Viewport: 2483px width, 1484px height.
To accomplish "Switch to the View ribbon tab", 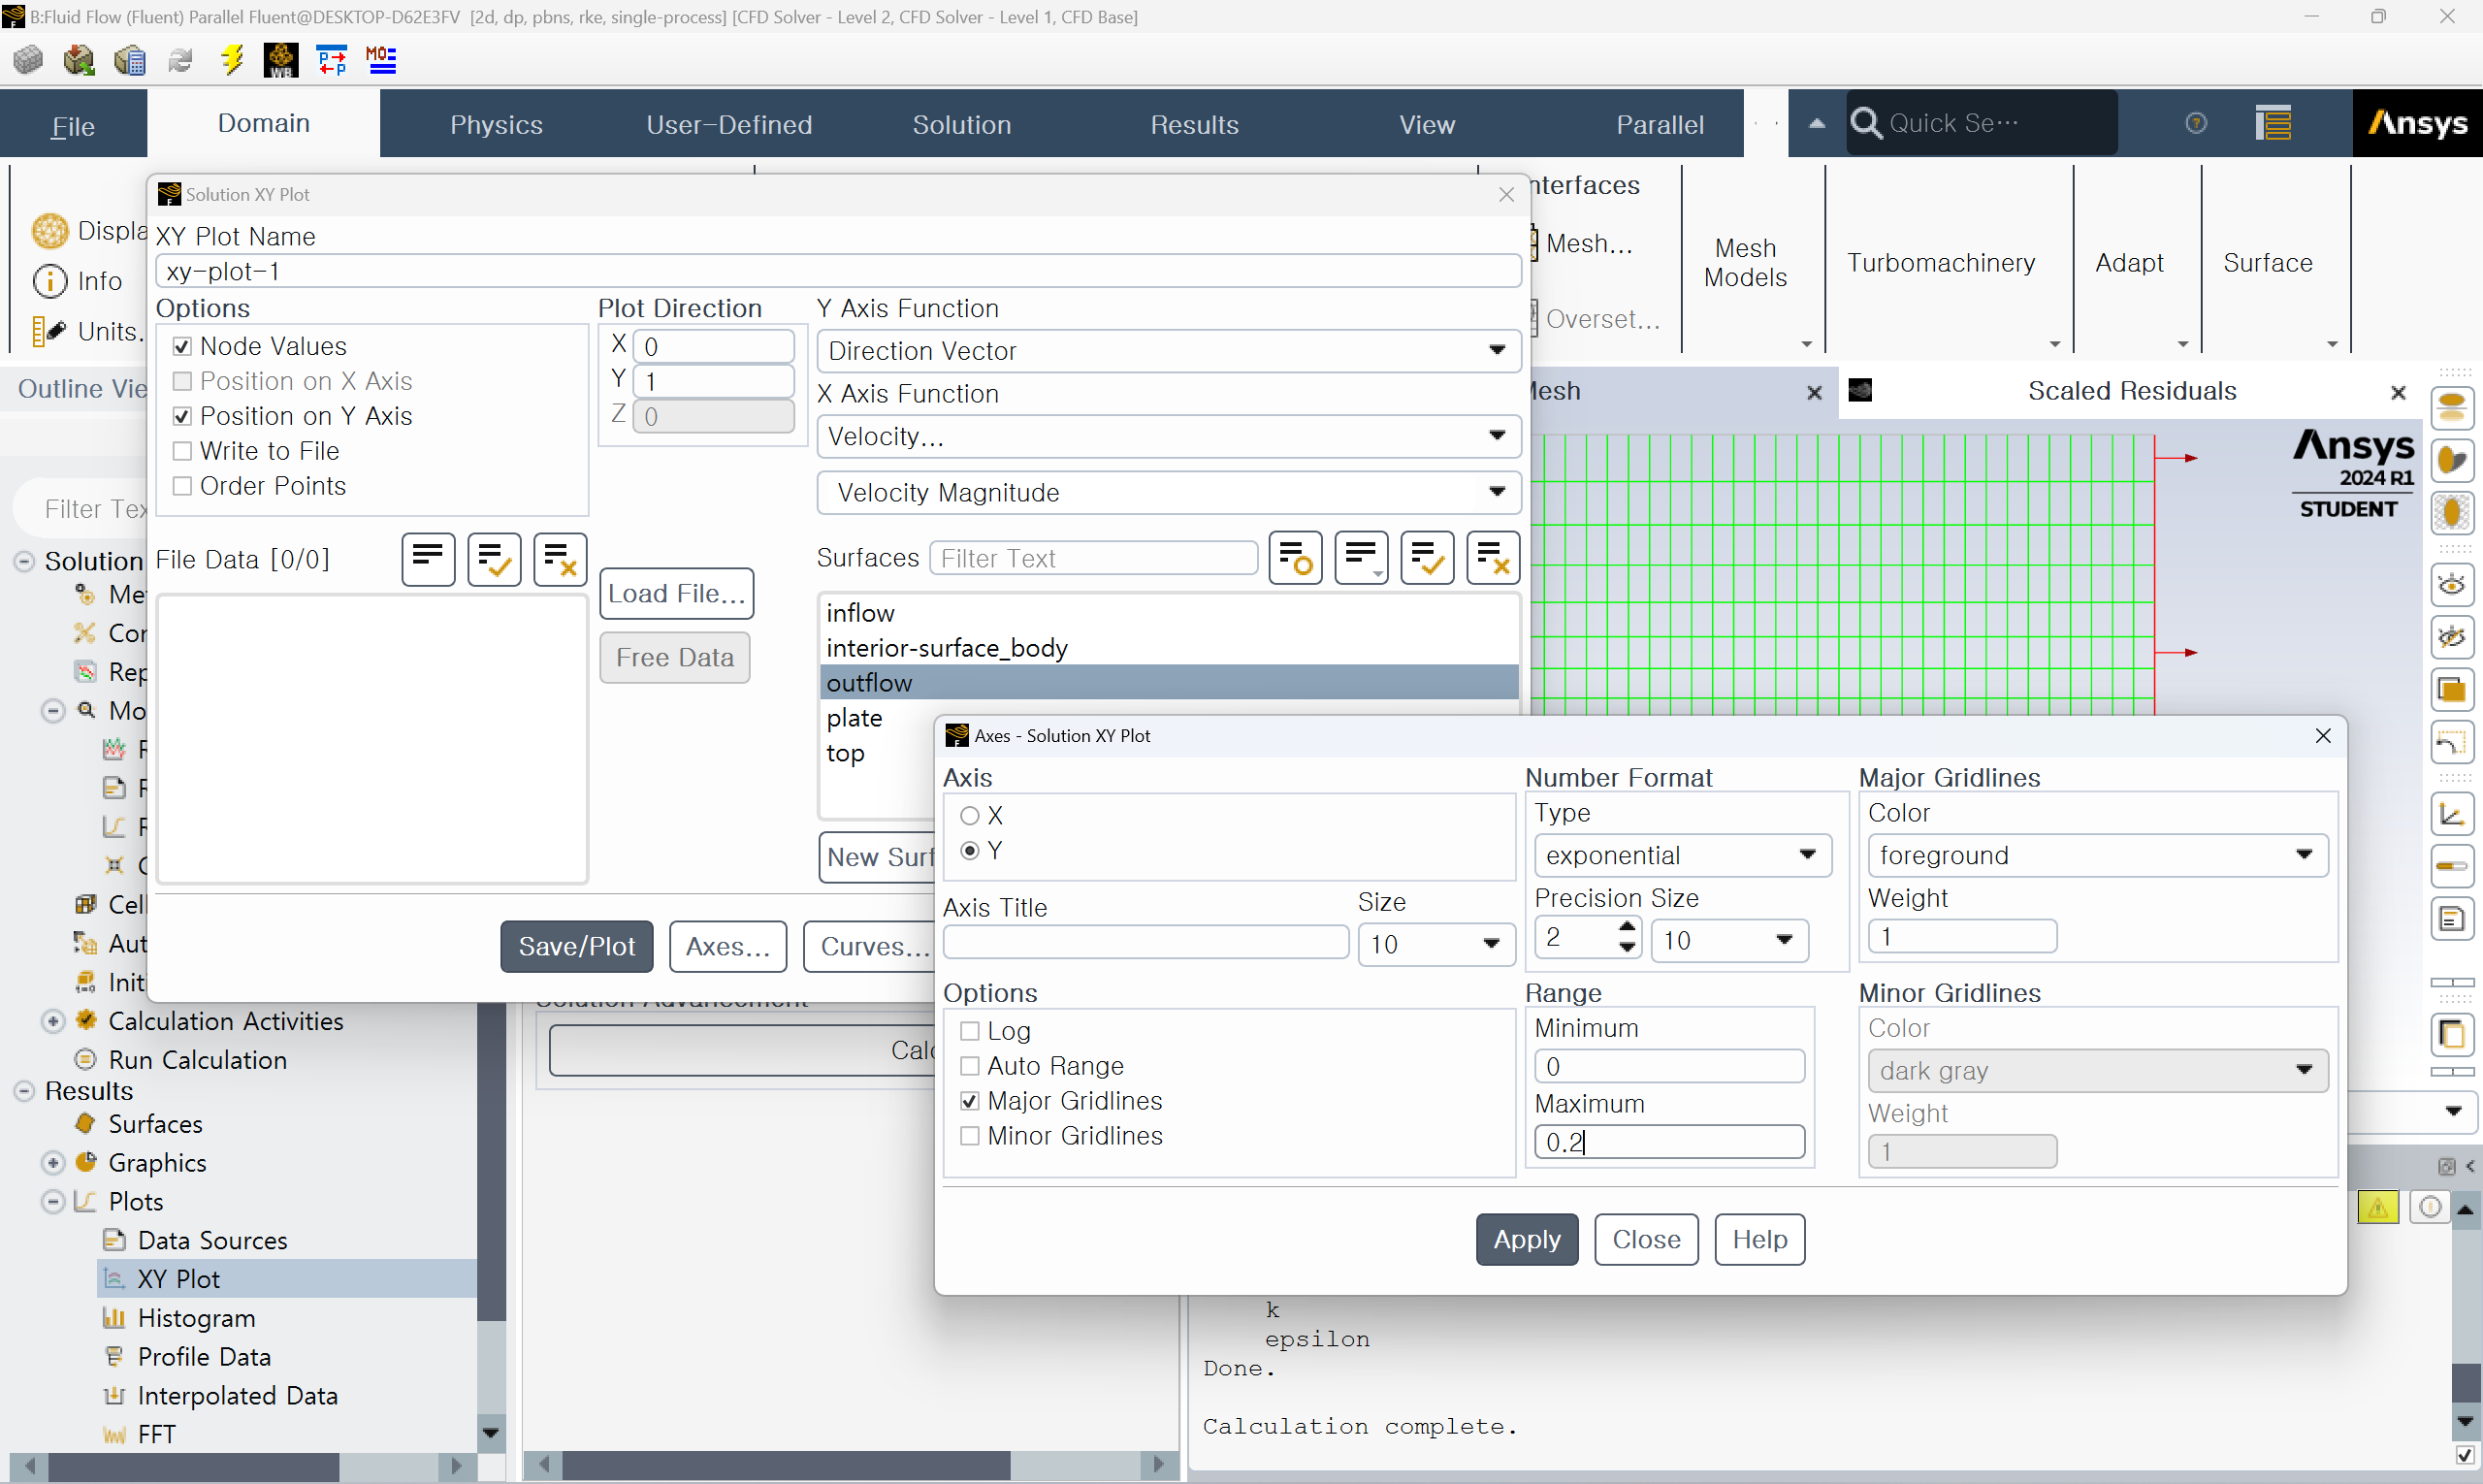I will click(x=1427, y=124).
